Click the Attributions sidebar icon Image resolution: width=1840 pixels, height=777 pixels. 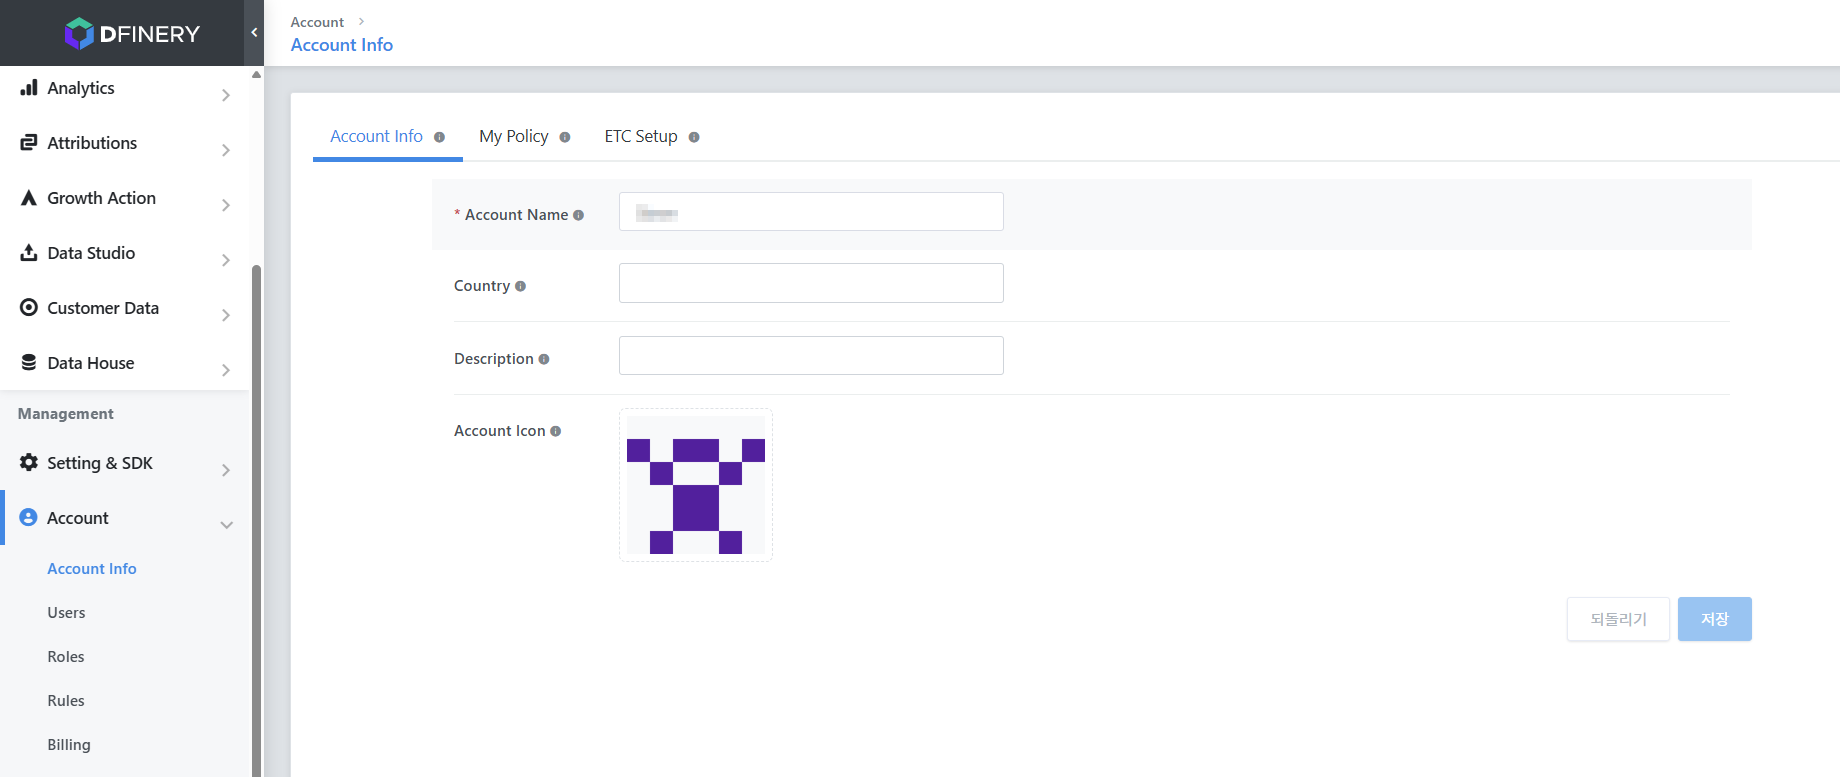(29, 143)
